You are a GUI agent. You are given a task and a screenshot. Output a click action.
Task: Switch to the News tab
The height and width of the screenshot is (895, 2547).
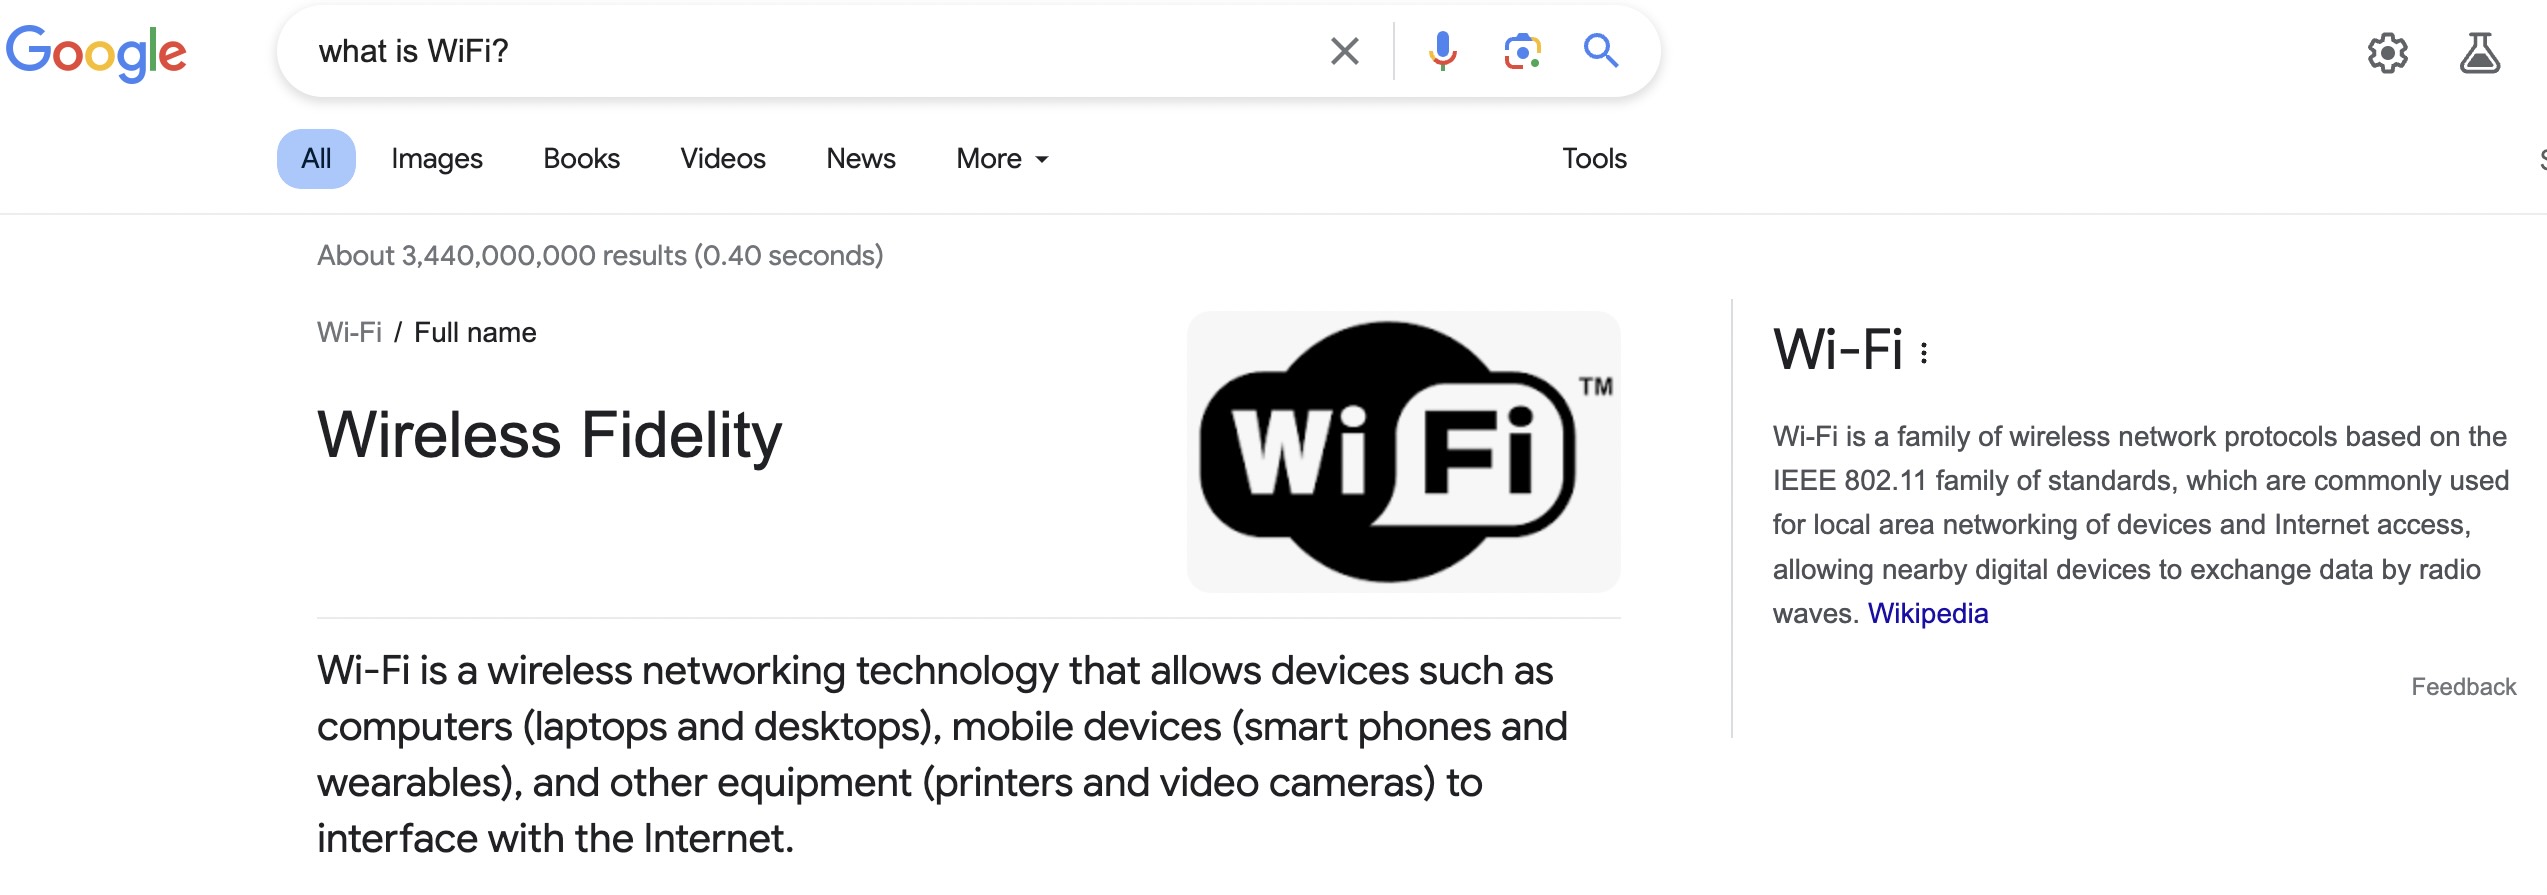(860, 159)
